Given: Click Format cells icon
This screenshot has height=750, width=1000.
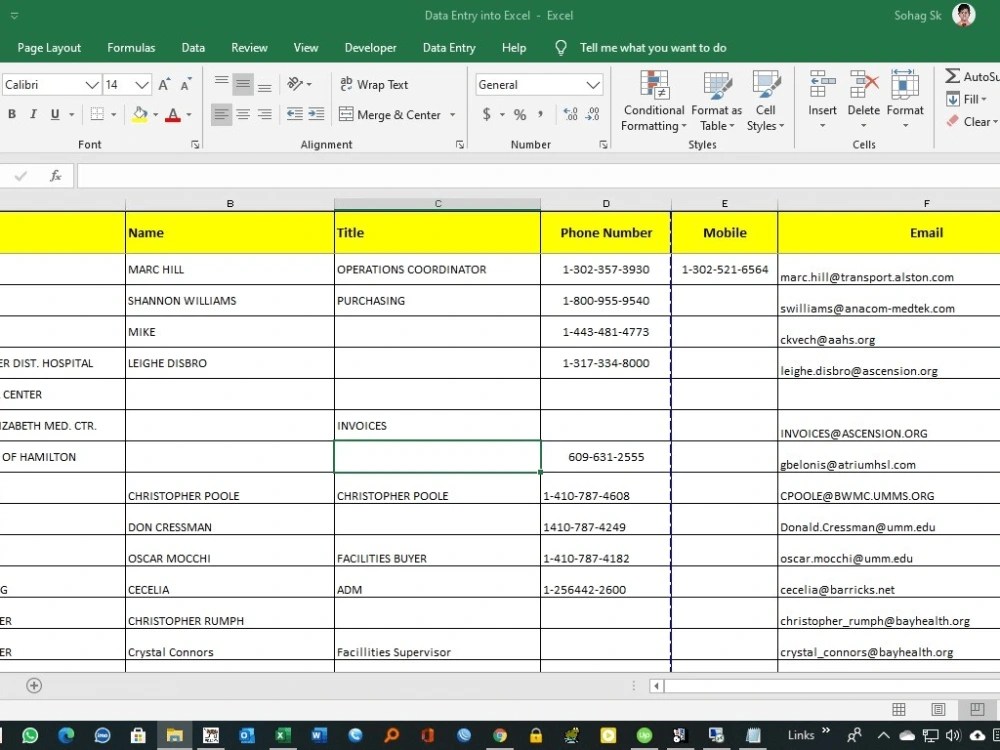Looking at the screenshot, I should coord(905,84).
